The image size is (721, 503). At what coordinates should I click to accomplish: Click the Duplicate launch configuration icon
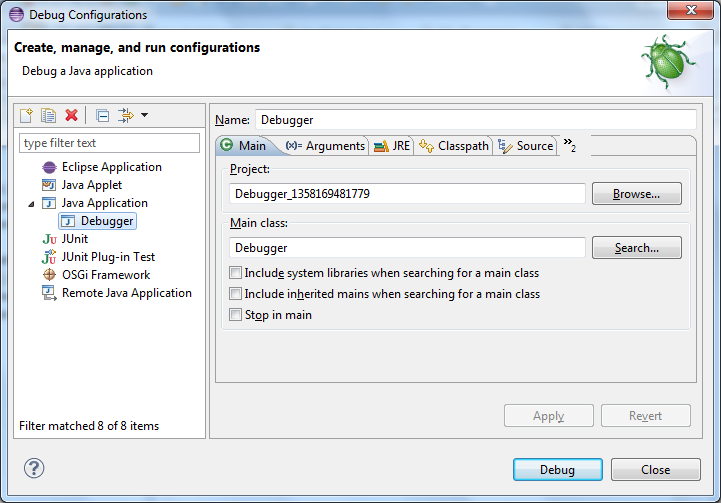click(x=48, y=115)
